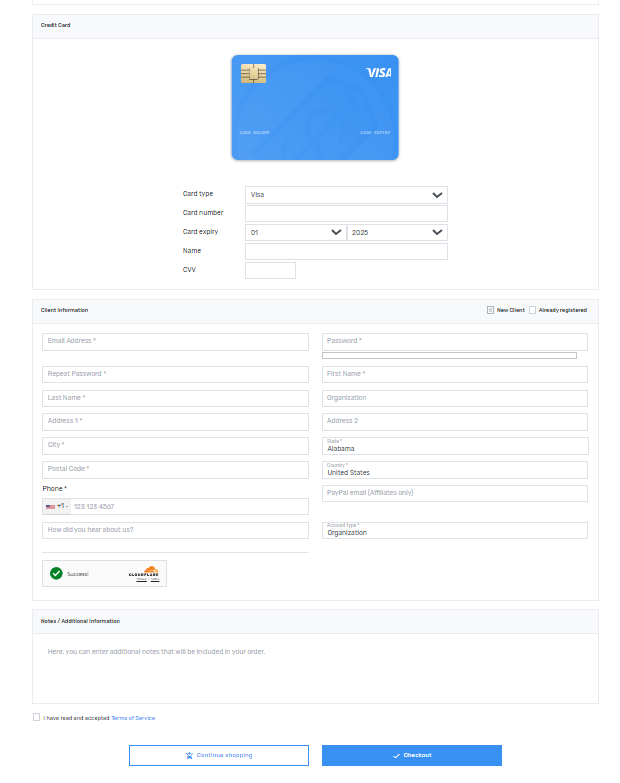The height and width of the screenshot is (783, 620).
Task: Select the New Client checkbox
Action: coord(490,310)
